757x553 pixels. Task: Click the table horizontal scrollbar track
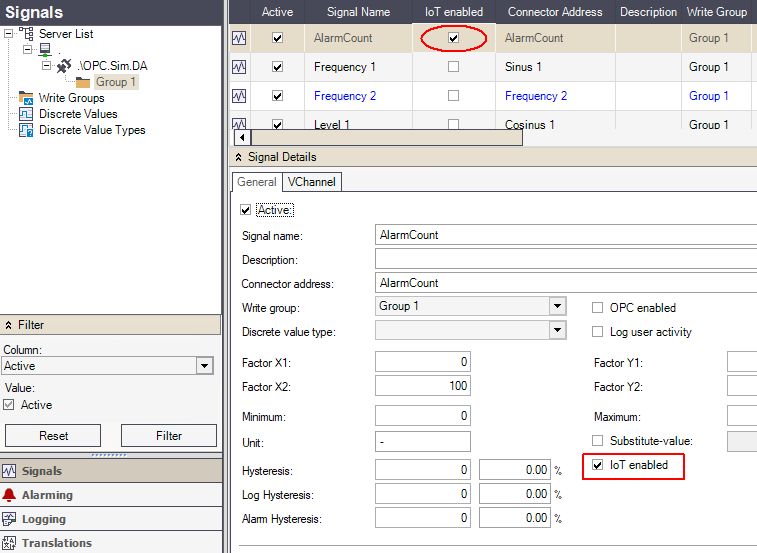coord(386,137)
